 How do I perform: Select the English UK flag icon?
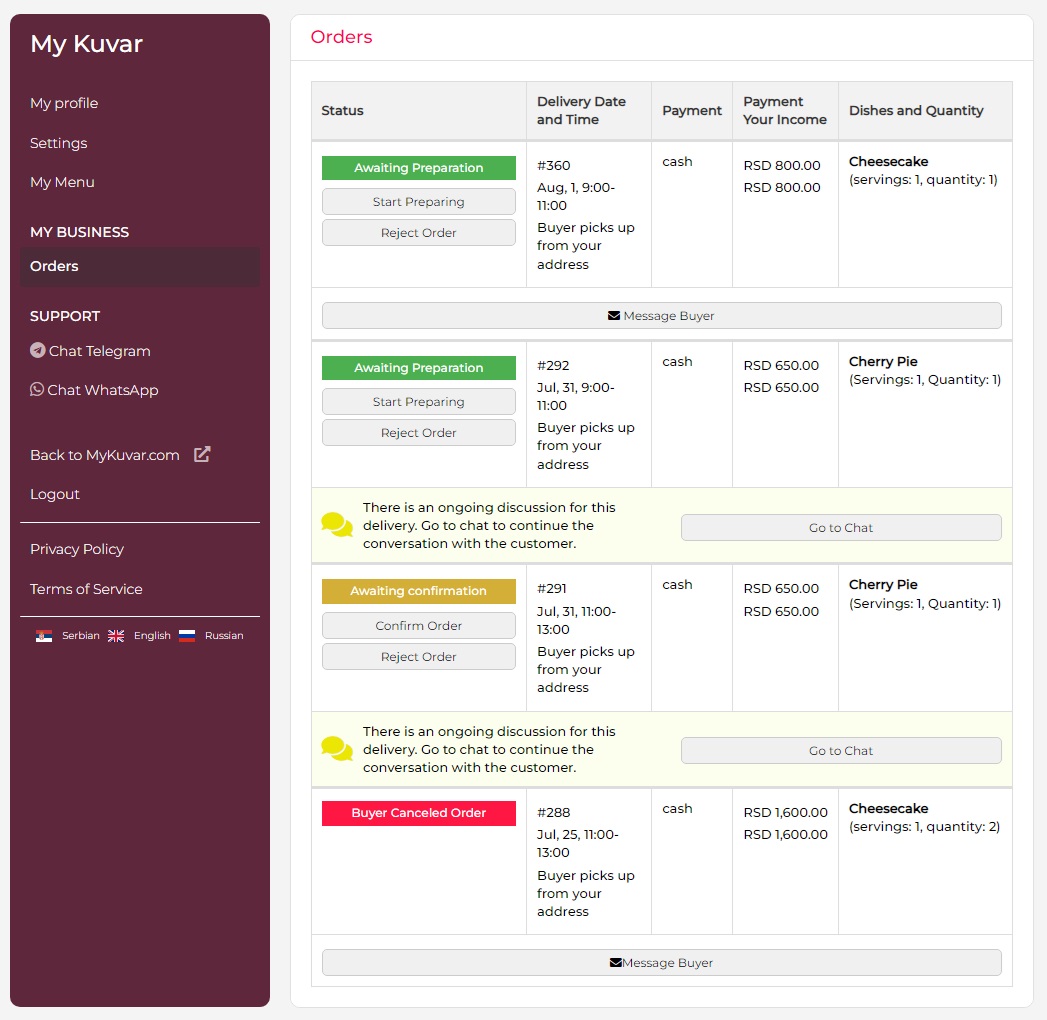click(116, 636)
